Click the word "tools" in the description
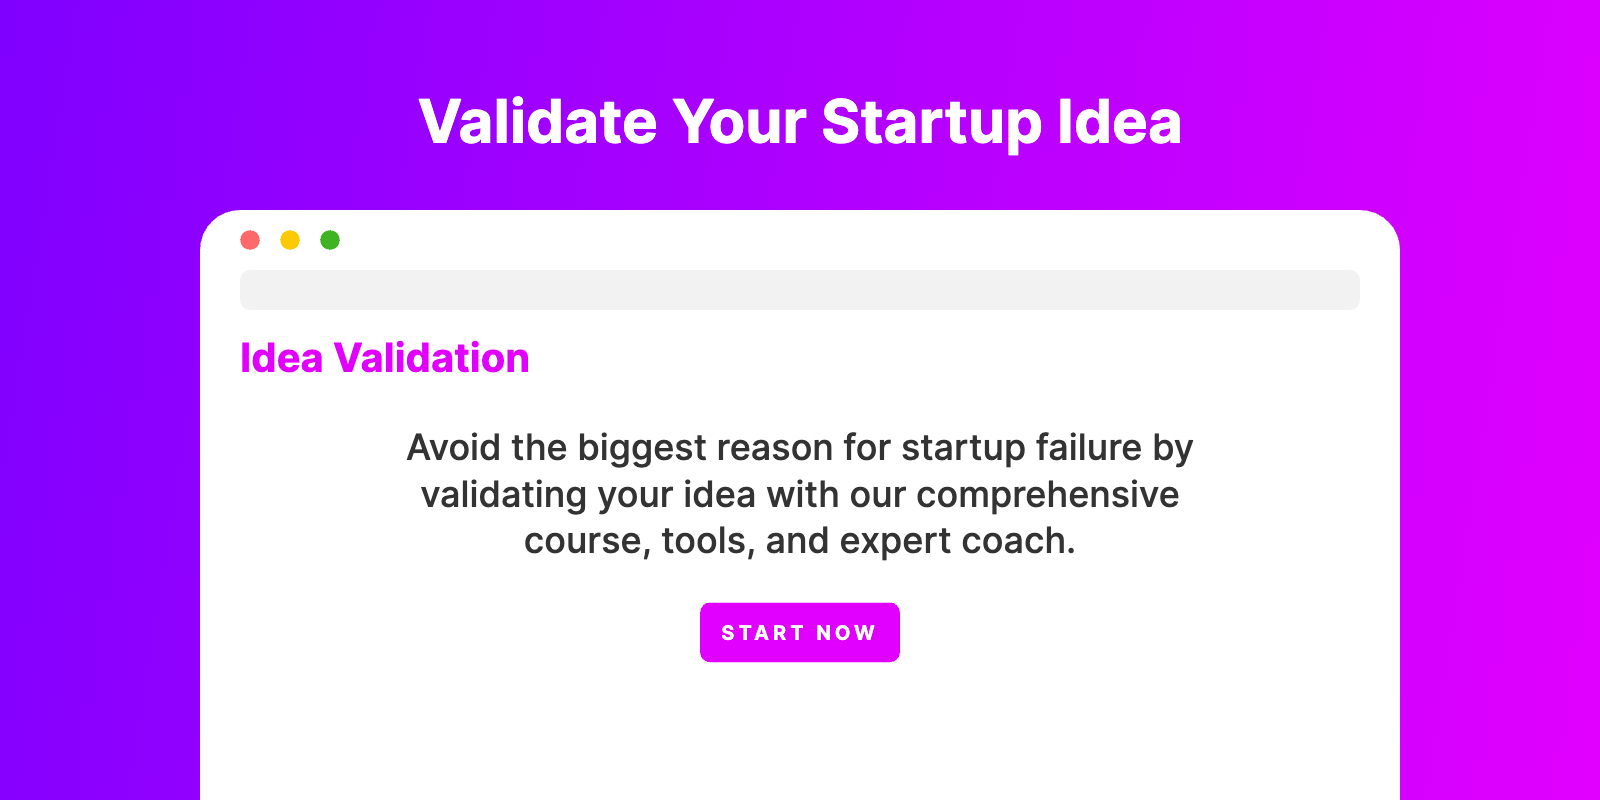The width and height of the screenshot is (1600, 800). click(706, 541)
